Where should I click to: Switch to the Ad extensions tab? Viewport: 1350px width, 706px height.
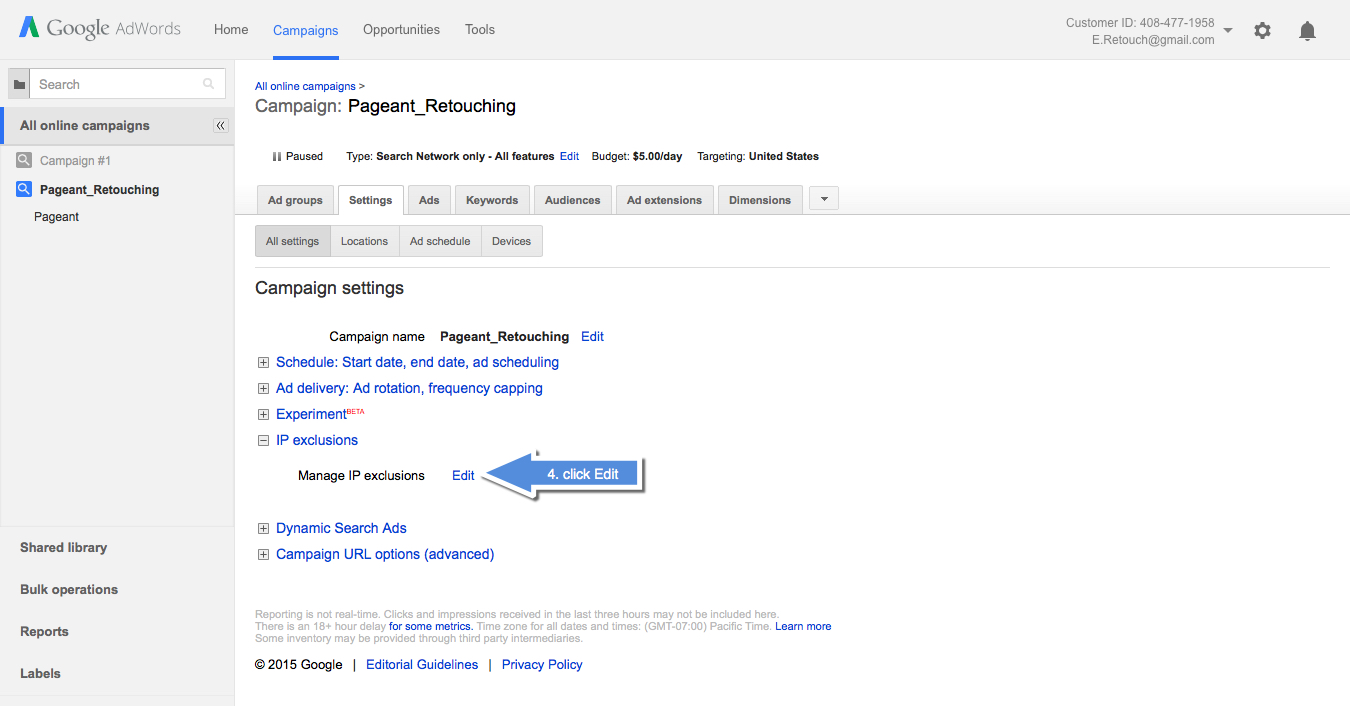click(665, 200)
